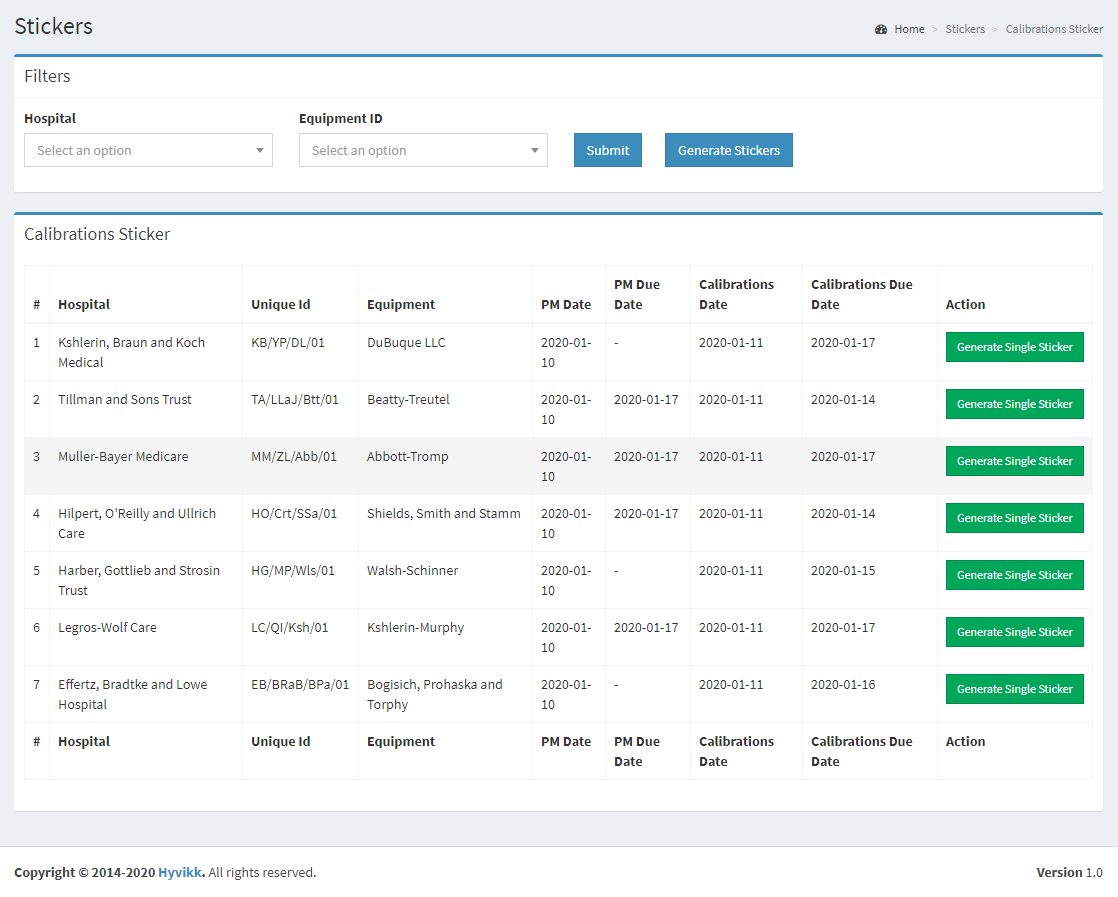Screen dimensions: 1118x897
Task: Click the PM Due Date header at top
Action: (637, 294)
